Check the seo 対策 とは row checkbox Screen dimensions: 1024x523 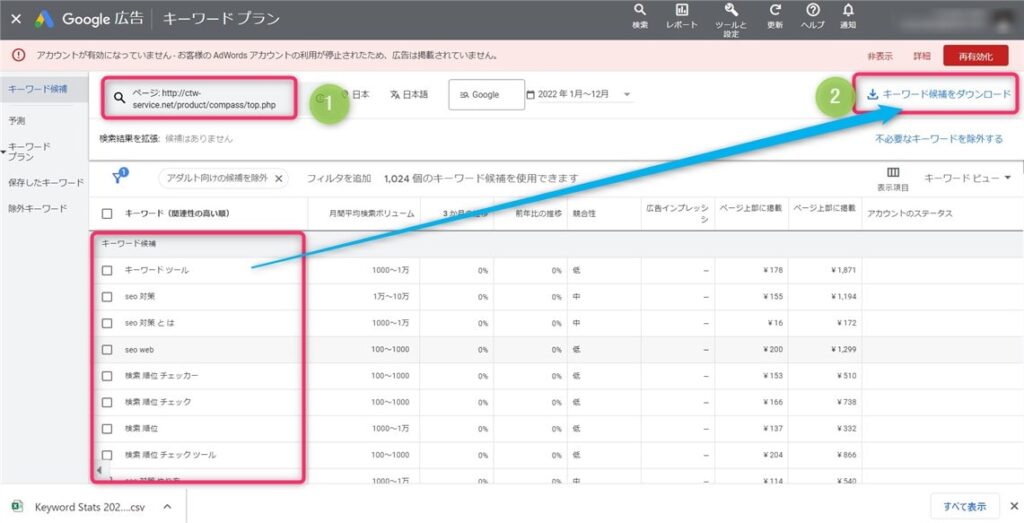[x=108, y=323]
